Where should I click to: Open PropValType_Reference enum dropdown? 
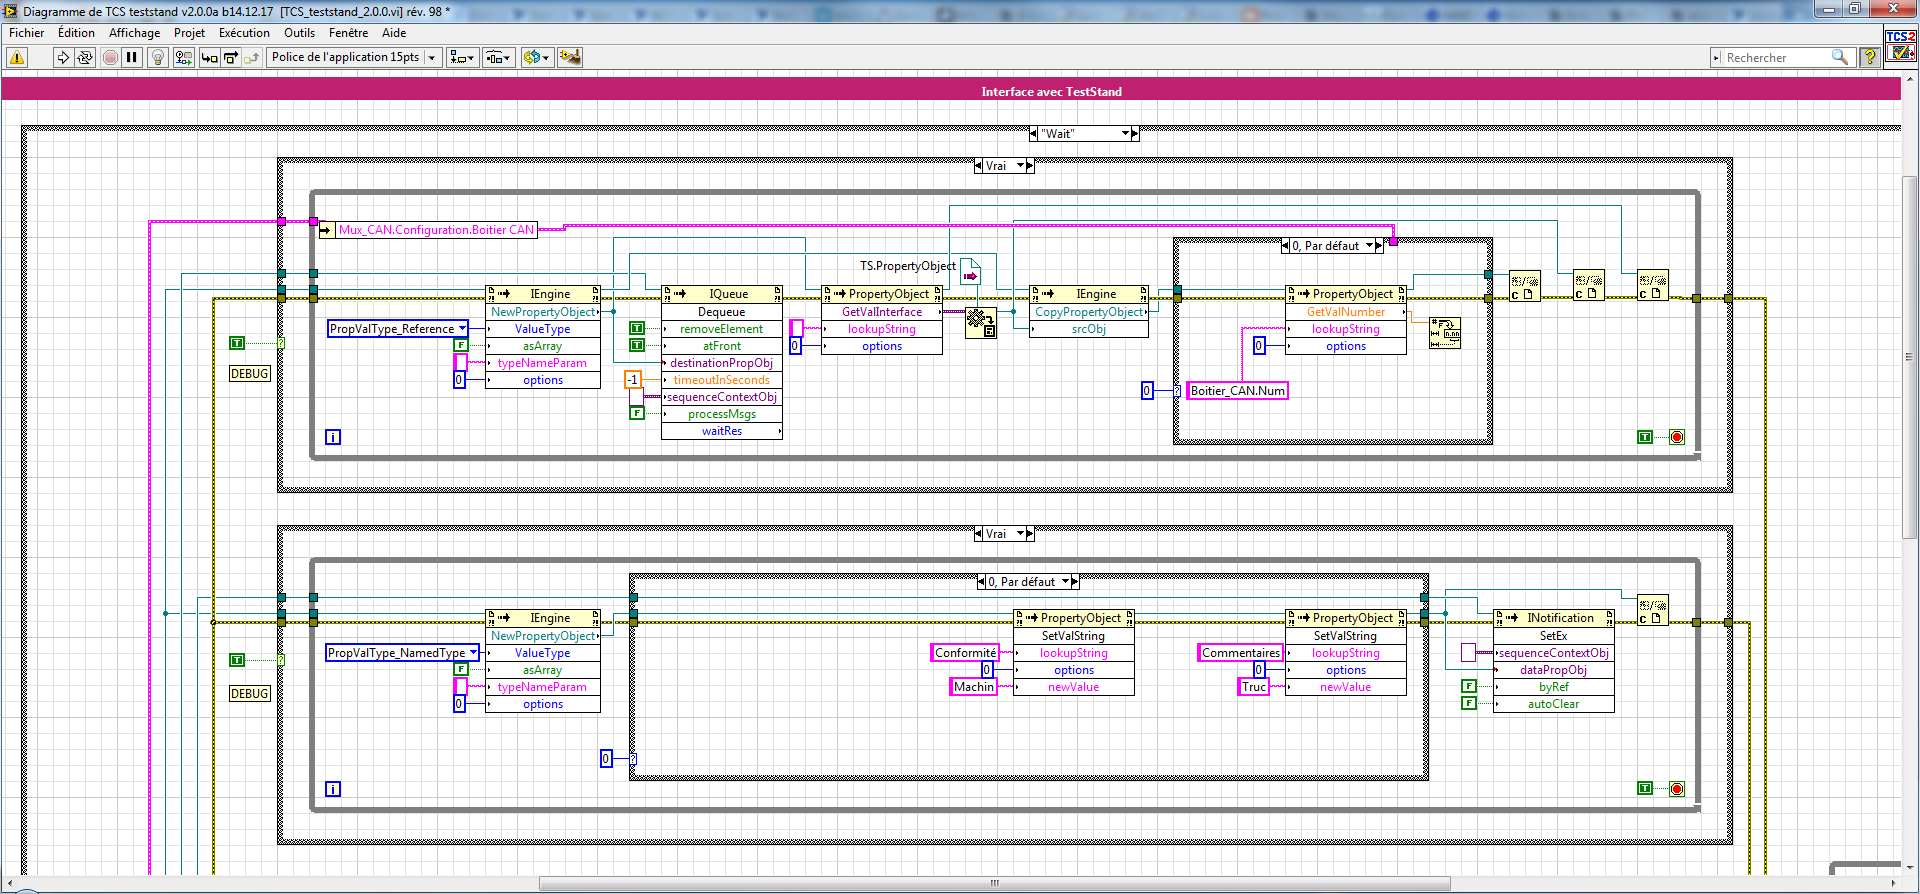click(462, 329)
